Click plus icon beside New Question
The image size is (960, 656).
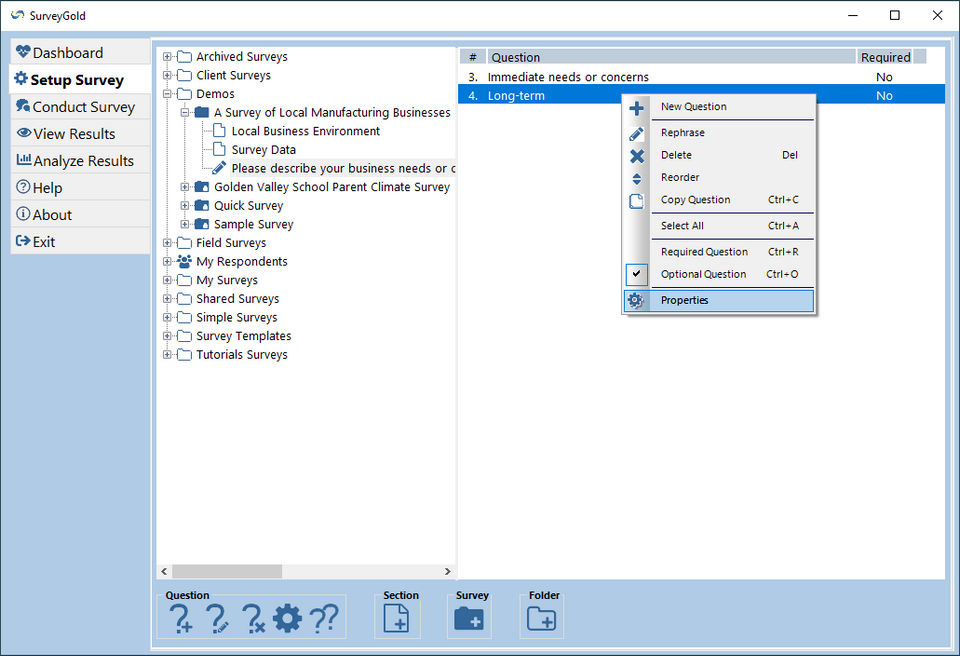637,108
